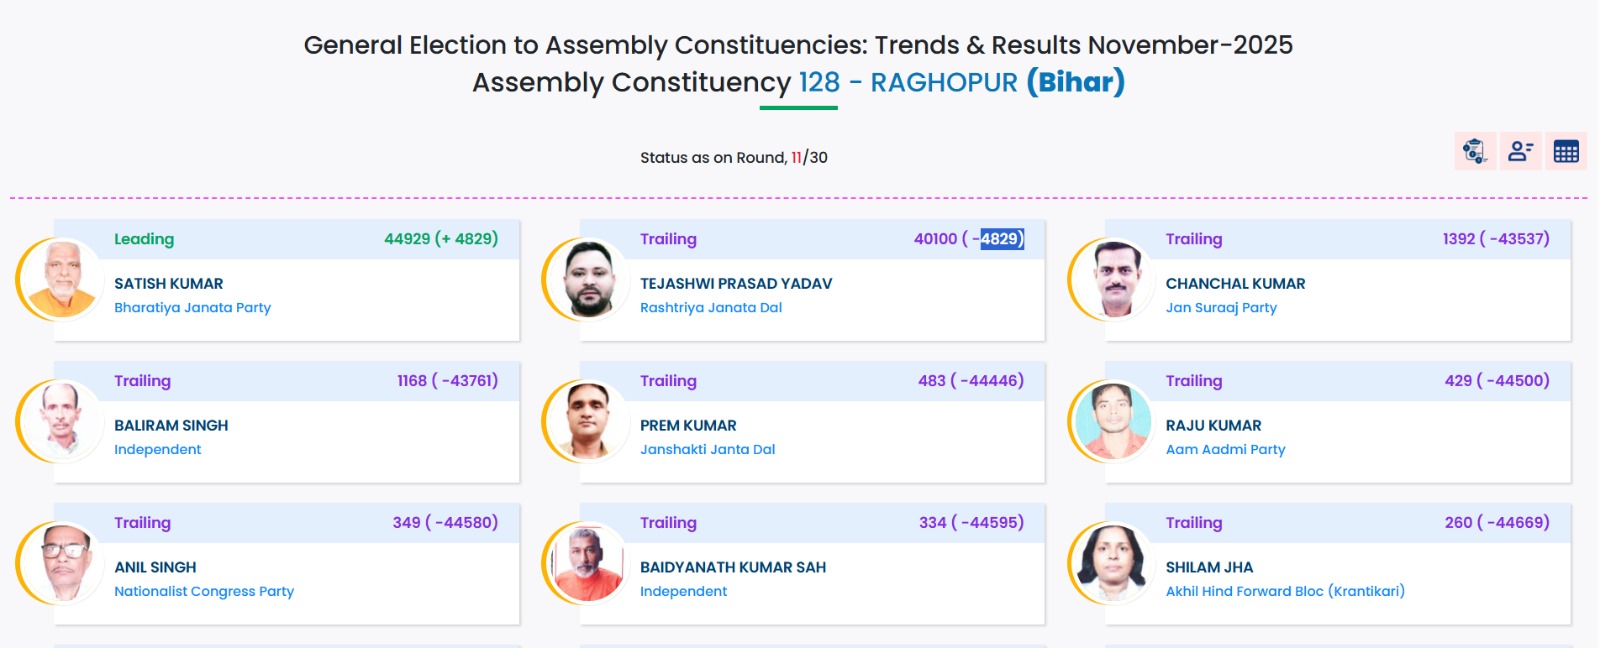Click Satish Kumar's candidate photo
This screenshot has width=1600, height=648.
tap(61, 279)
